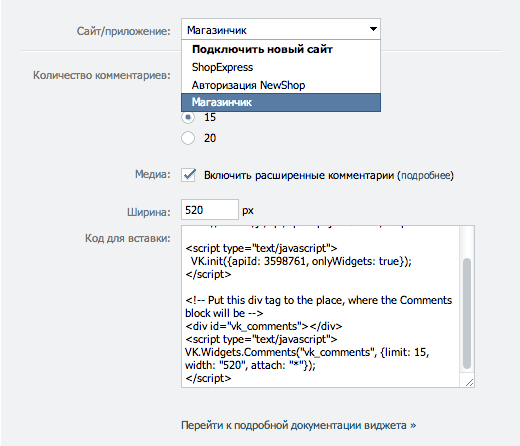Uncheck 'Включить расширенные комментарии' checkbox

pos(188,175)
